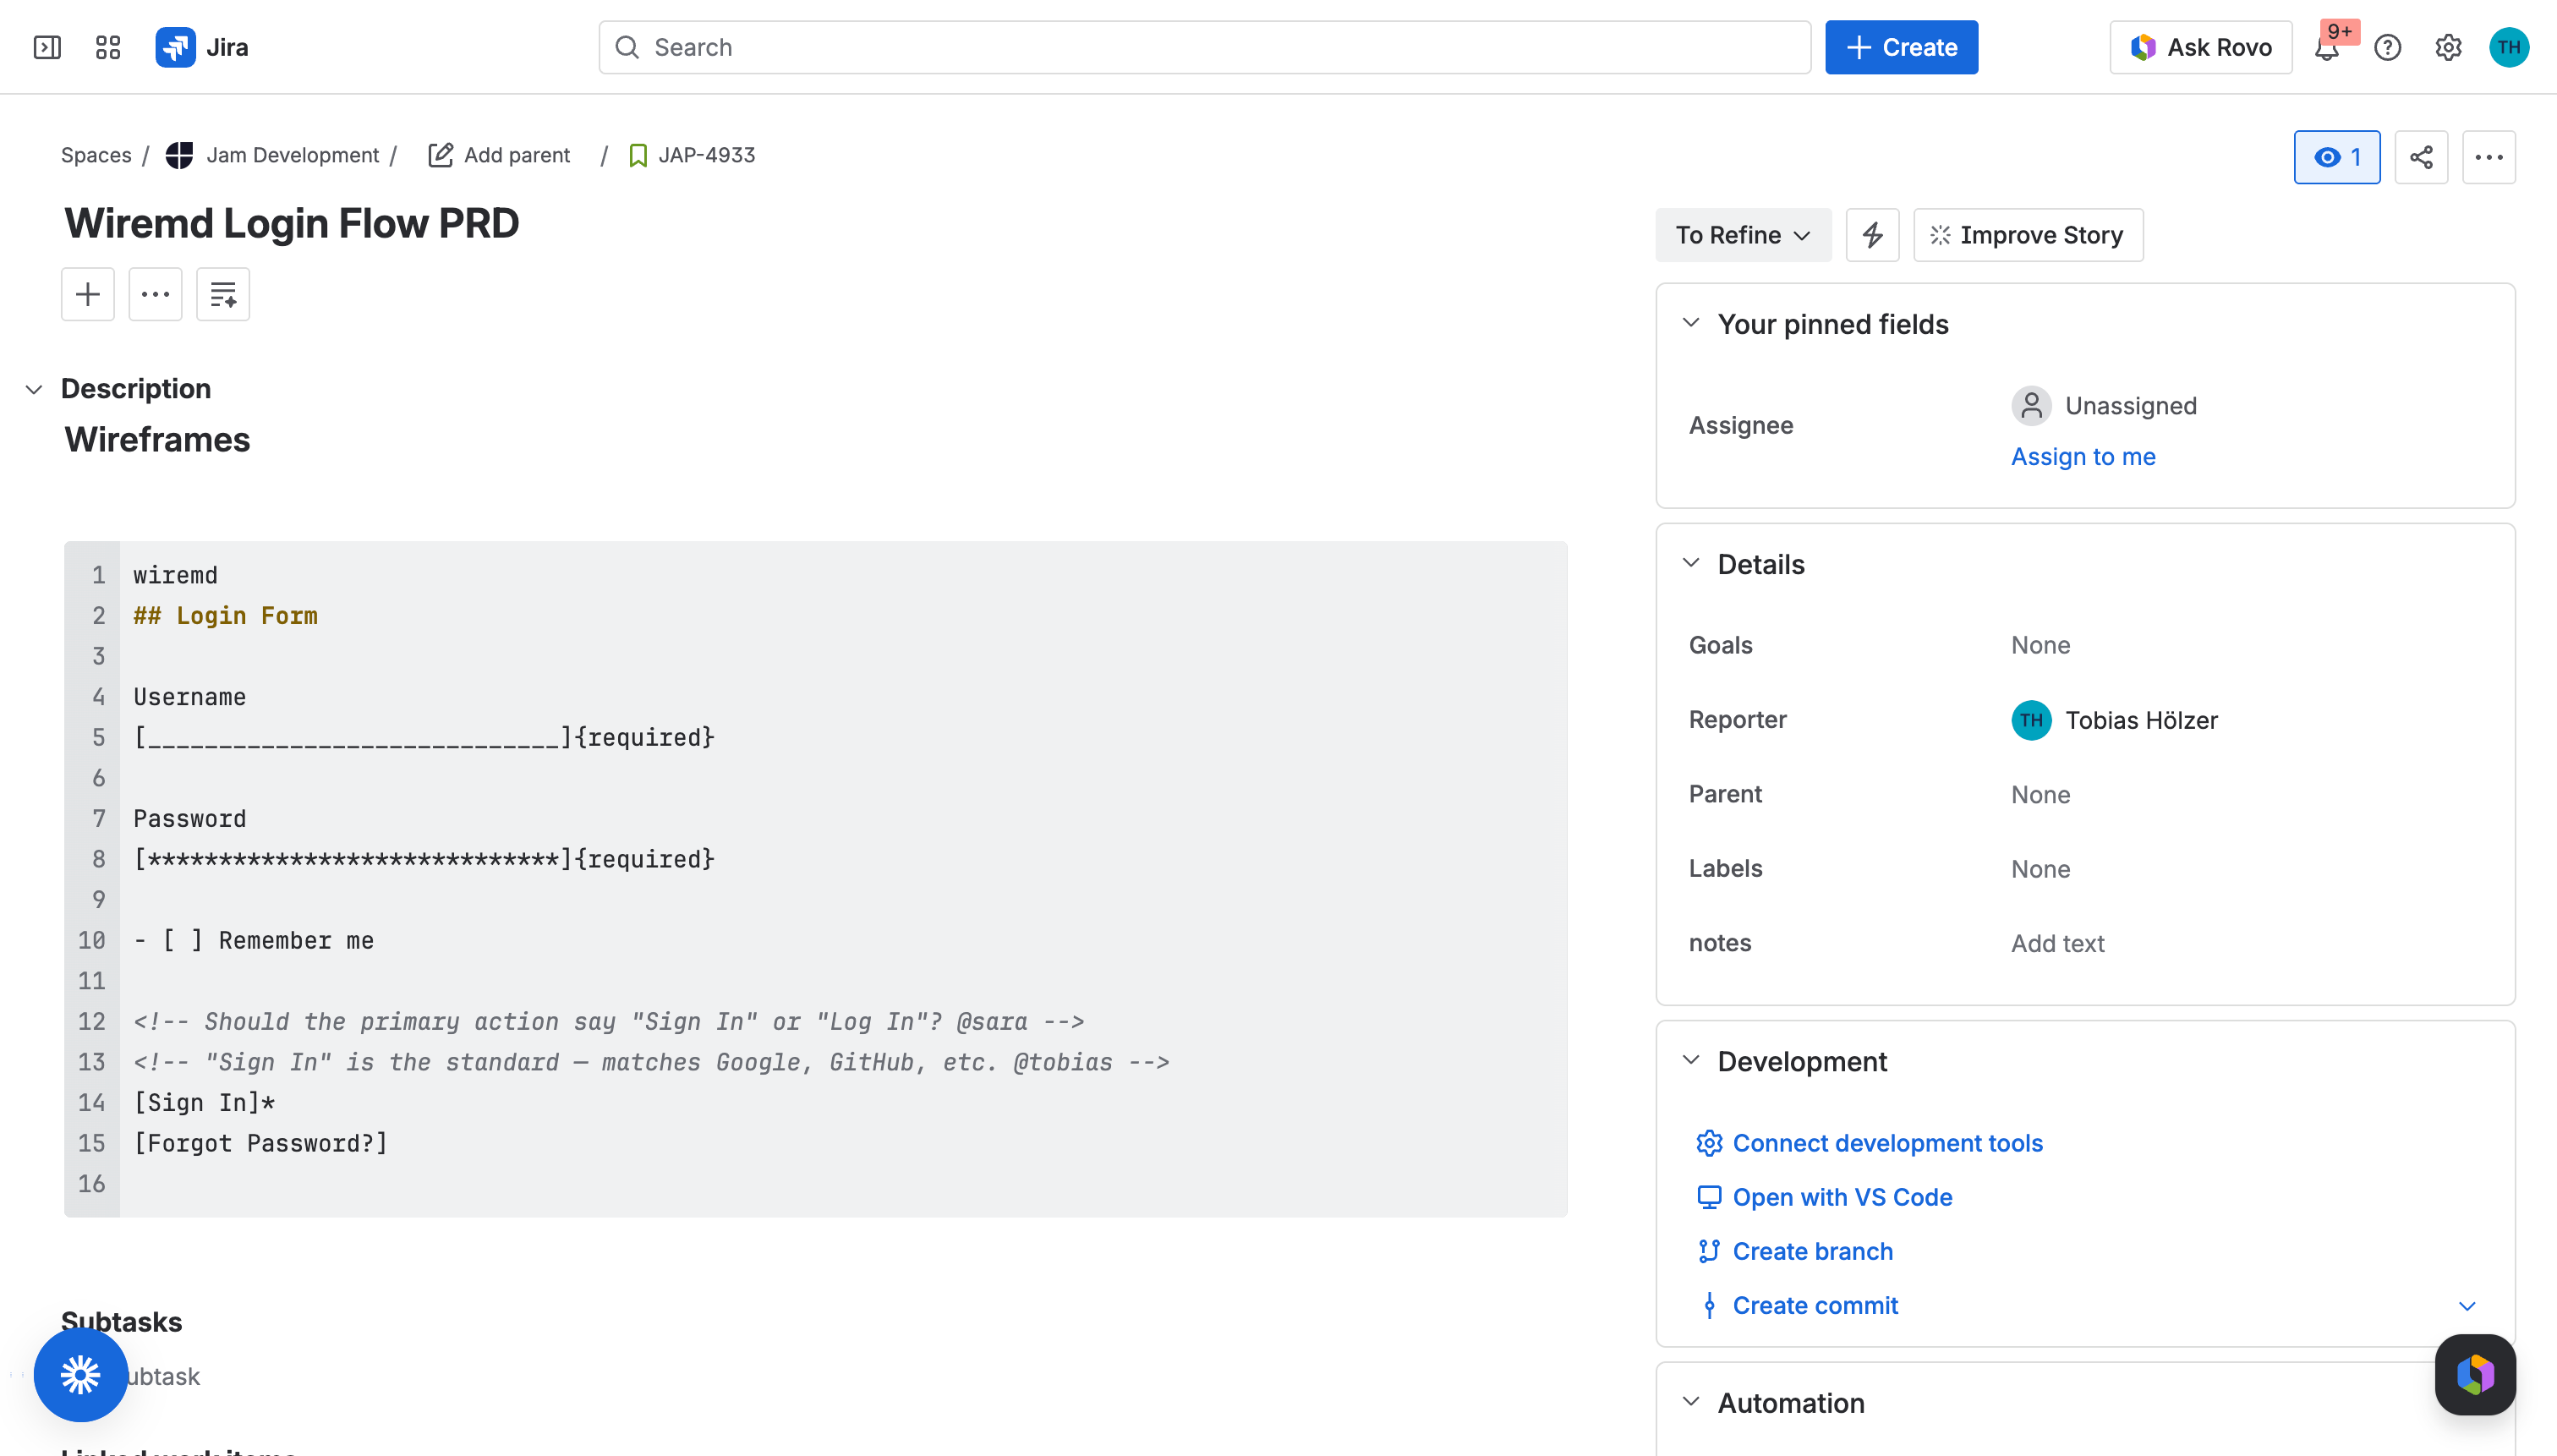Toggle watching with the eye button
The image size is (2557, 1456).
2336,157
